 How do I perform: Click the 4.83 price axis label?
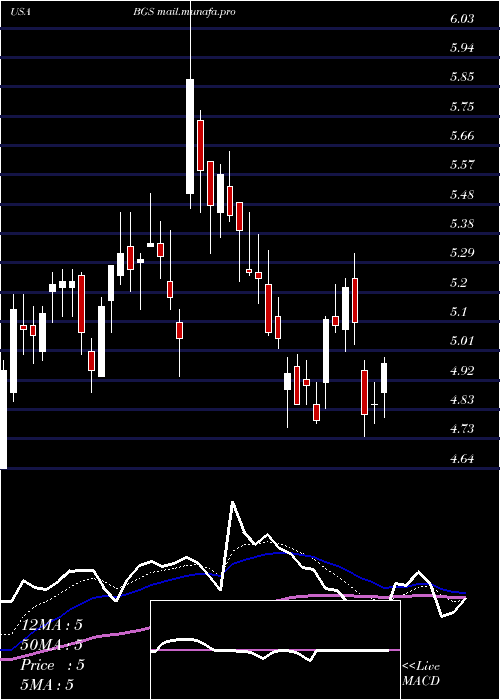[462, 400]
